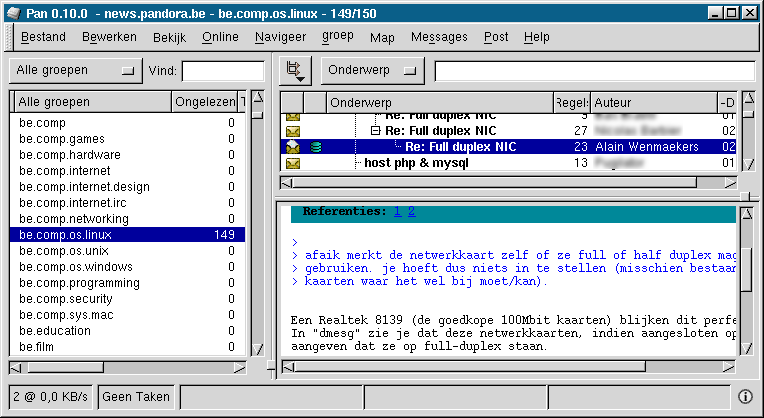Screen dimensions: 764x418
Task: Open the Bestand menu
Action: pyautogui.click(x=43, y=37)
